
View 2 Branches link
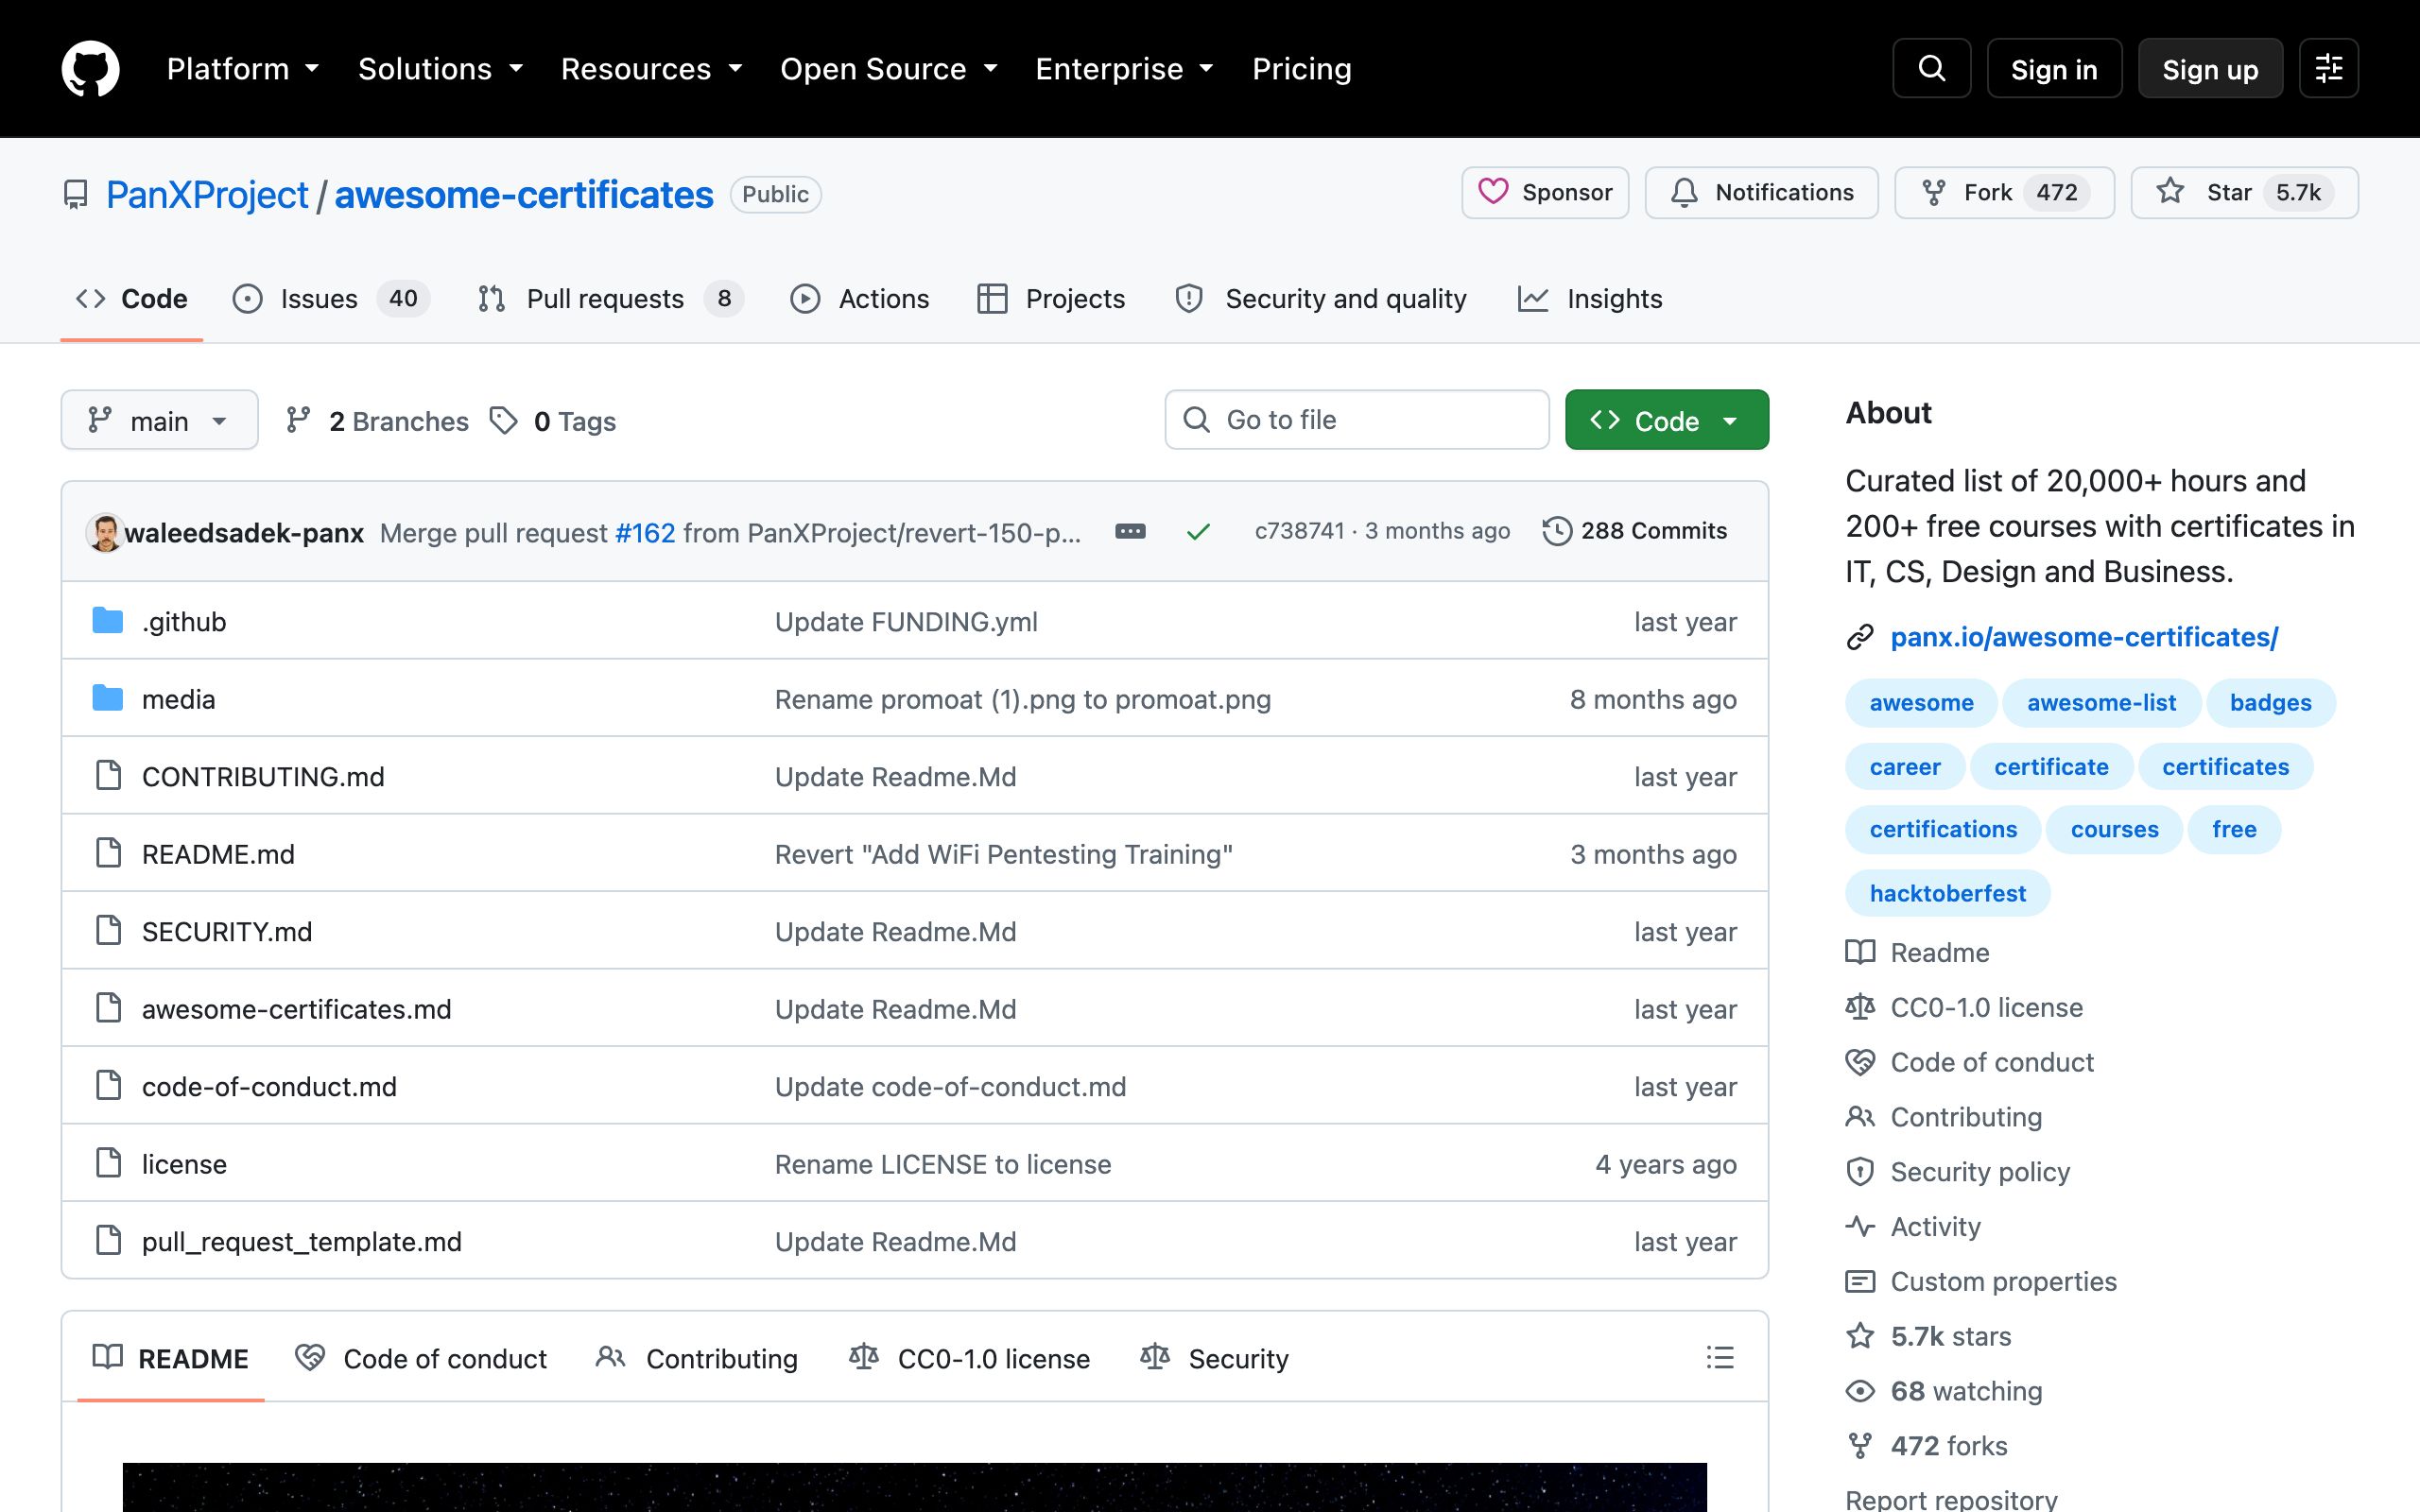pos(377,421)
